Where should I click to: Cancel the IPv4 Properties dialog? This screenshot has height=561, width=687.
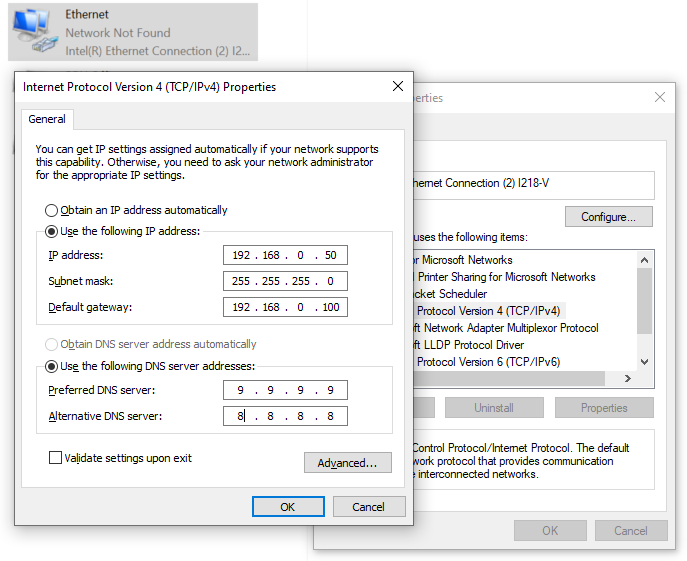(368, 507)
